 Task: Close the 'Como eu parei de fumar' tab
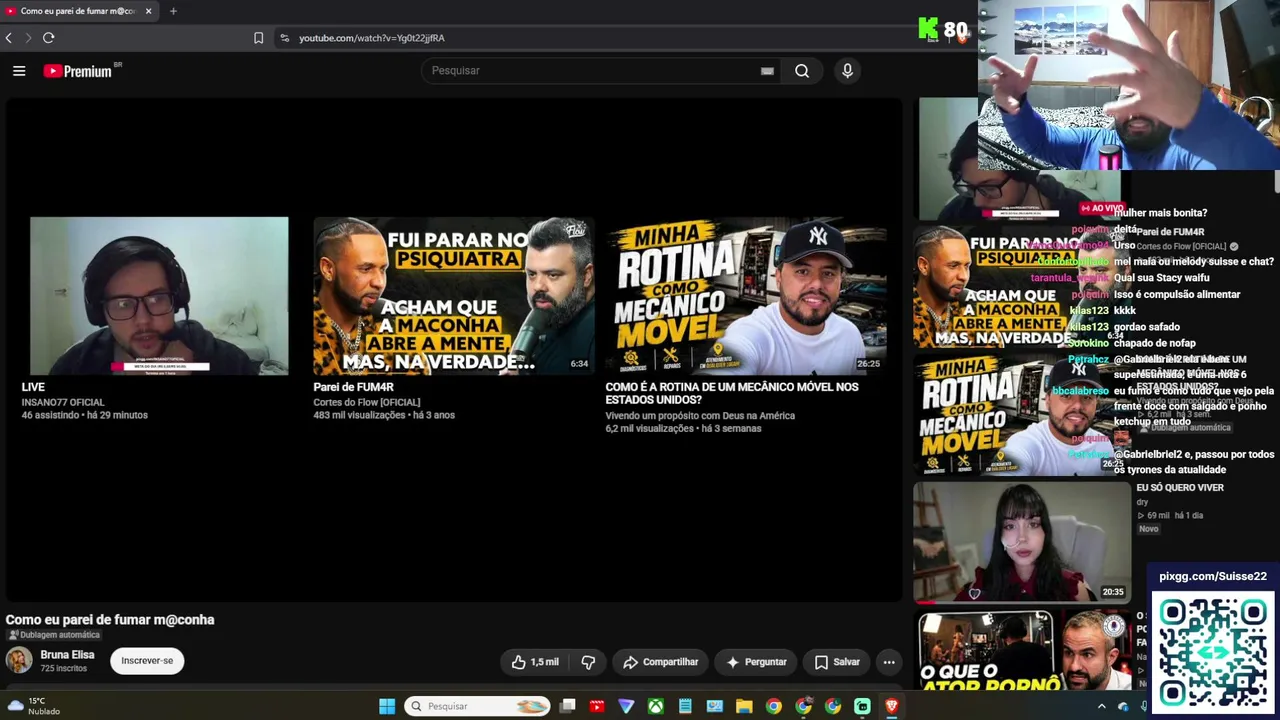(x=149, y=11)
